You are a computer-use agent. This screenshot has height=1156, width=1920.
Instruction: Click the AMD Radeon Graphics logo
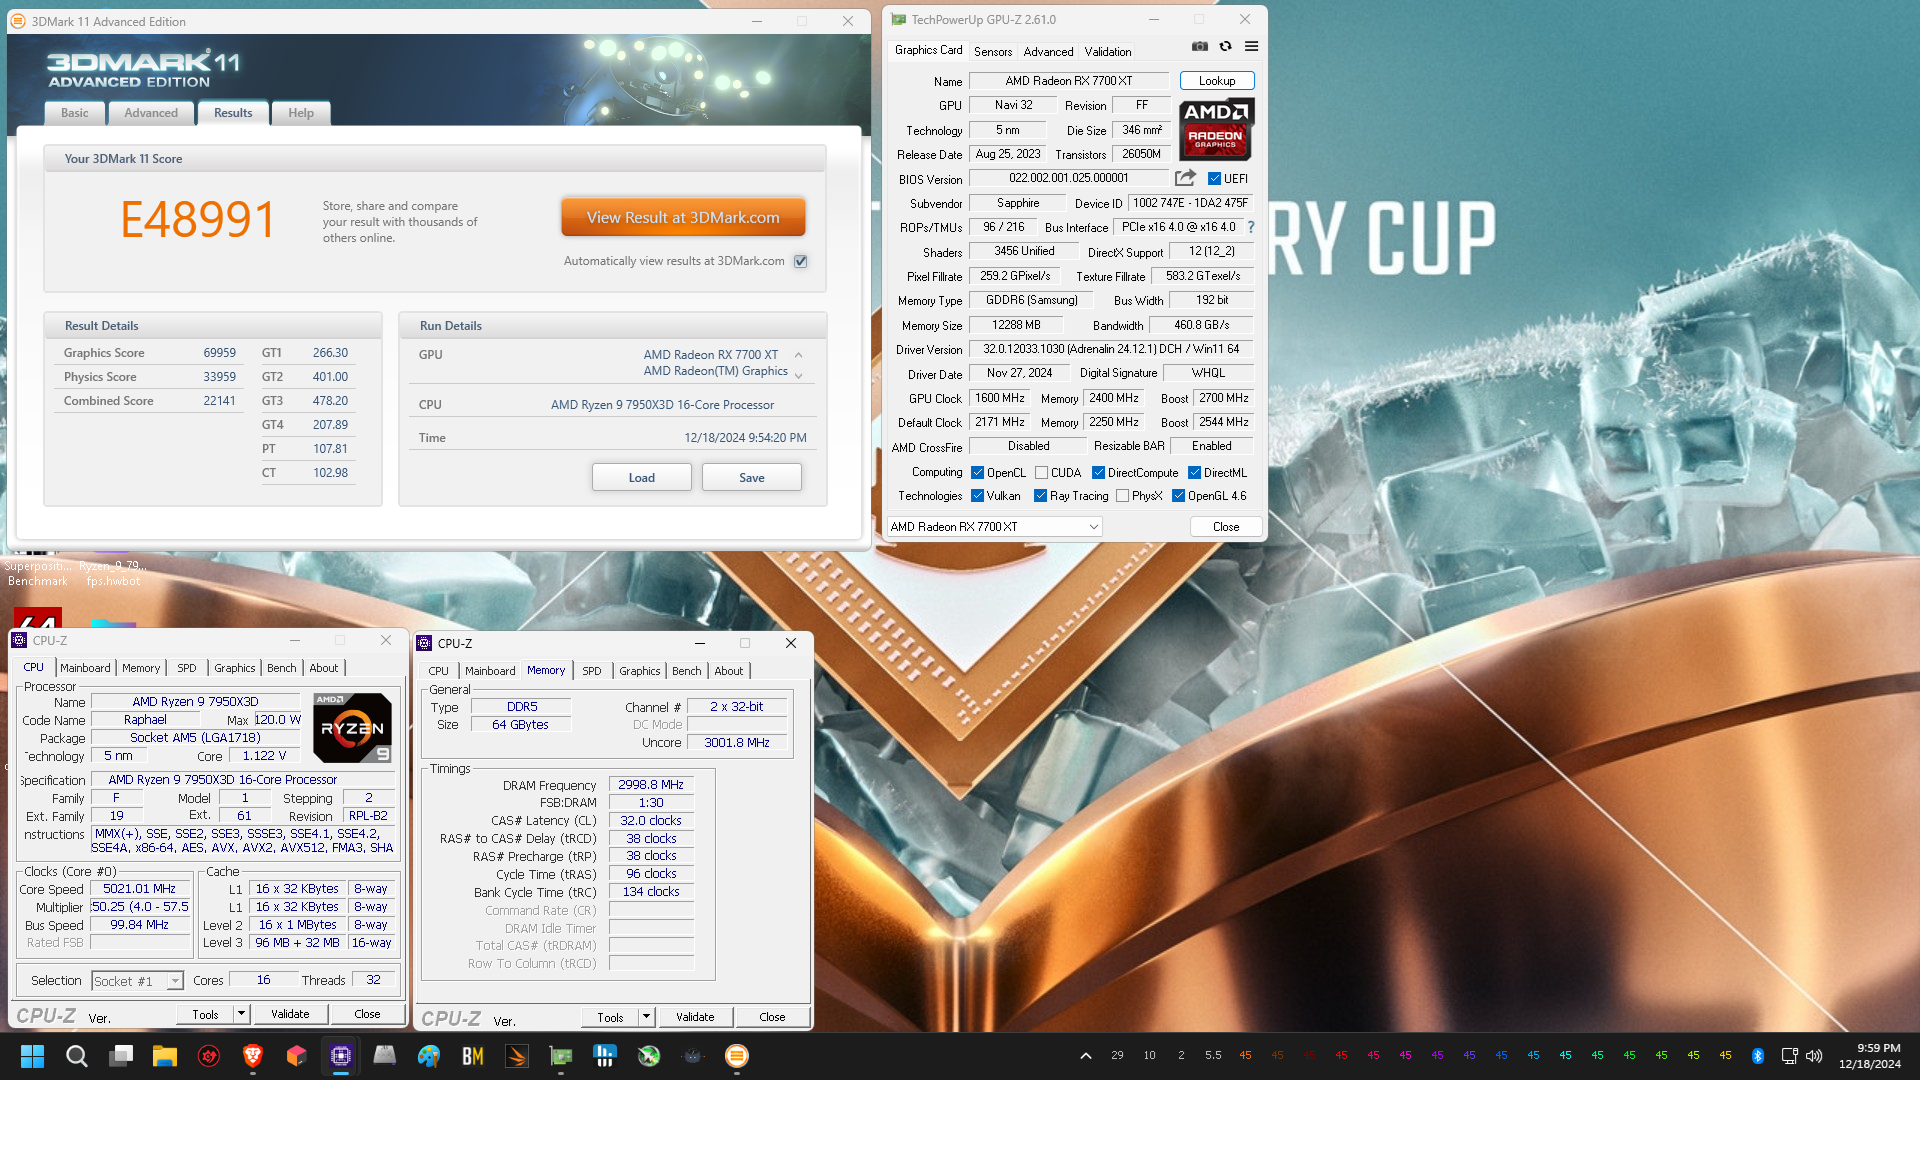click(1216, 130)
